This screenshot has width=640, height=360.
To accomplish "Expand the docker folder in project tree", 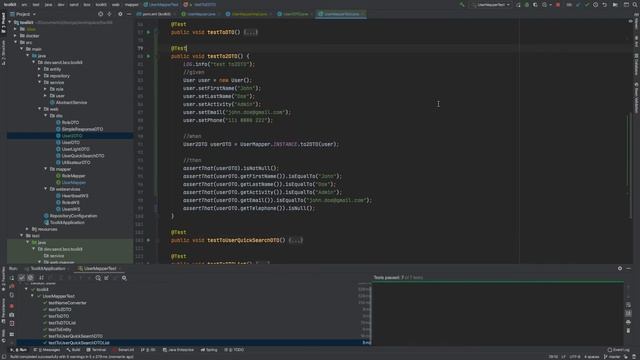I will (x=16, y=36).
